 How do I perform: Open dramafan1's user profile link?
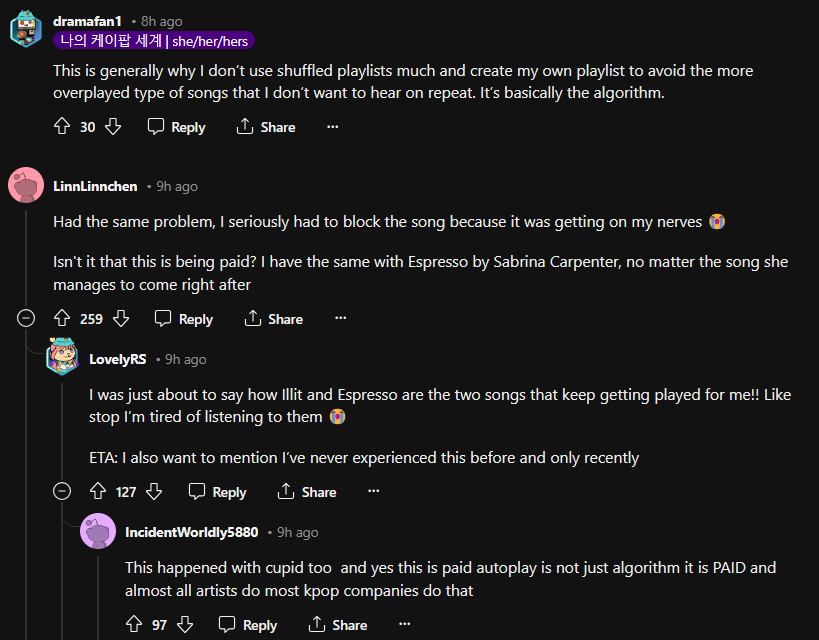pos(86,21)
